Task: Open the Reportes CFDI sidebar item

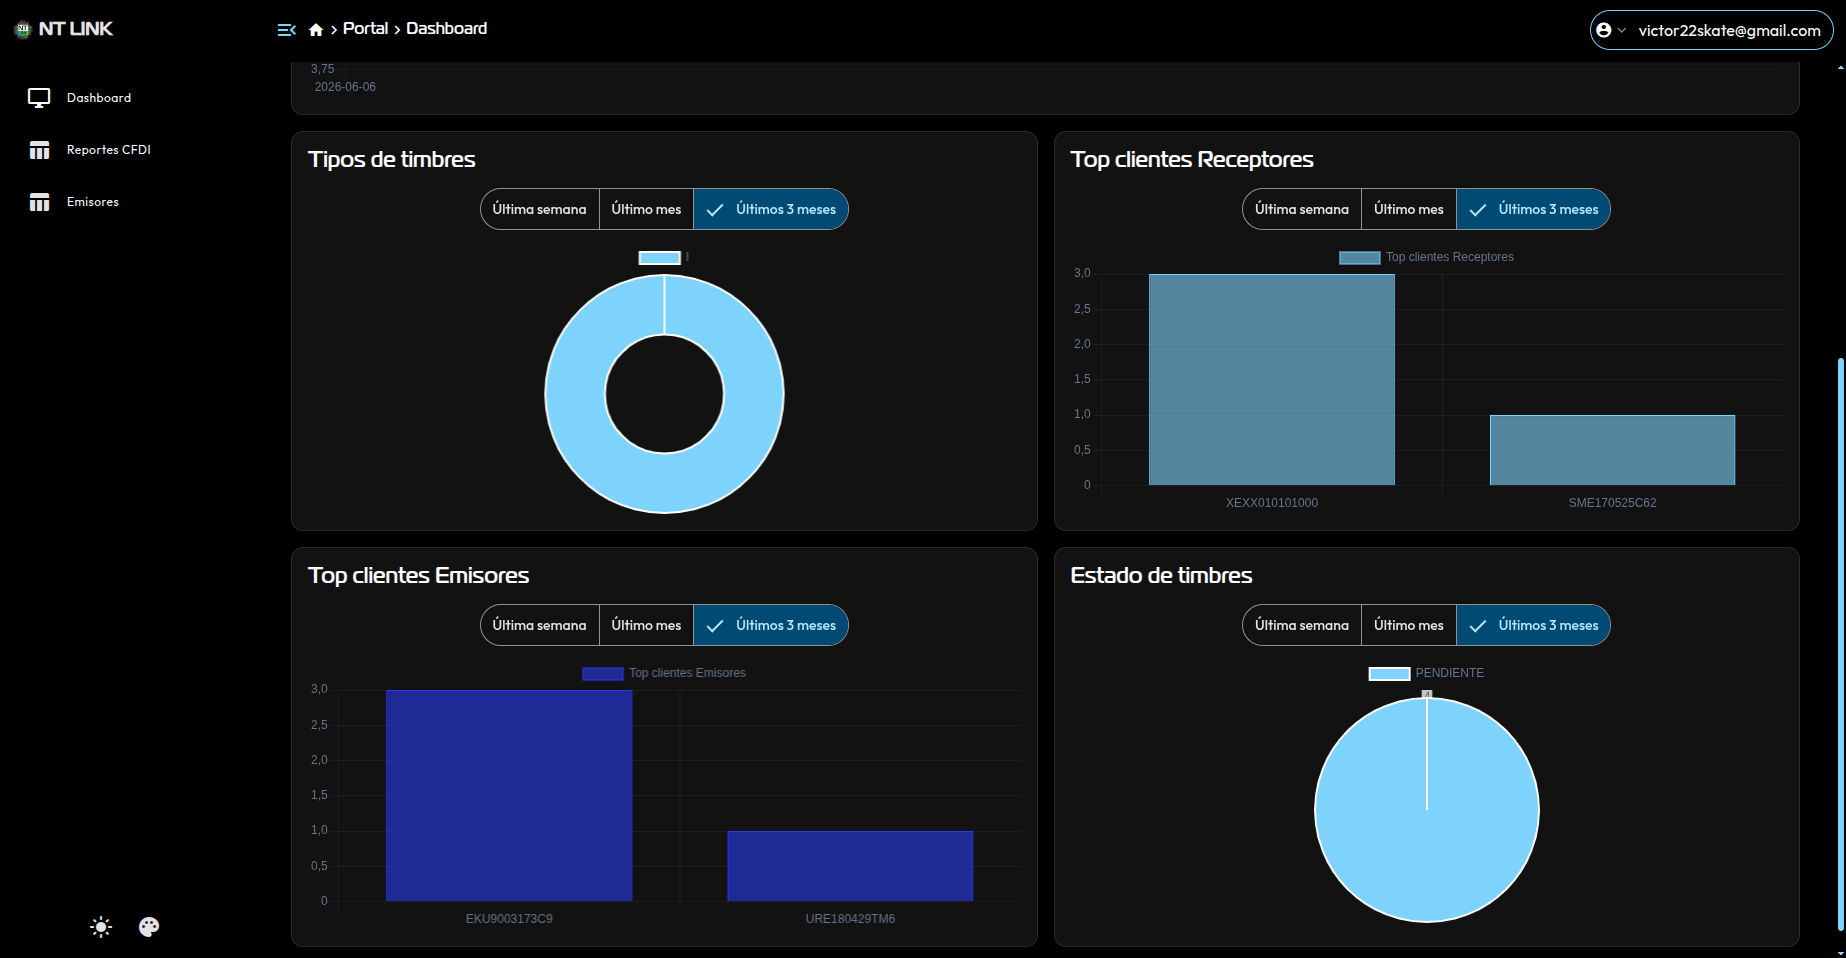Action: [x=109, y=150]
